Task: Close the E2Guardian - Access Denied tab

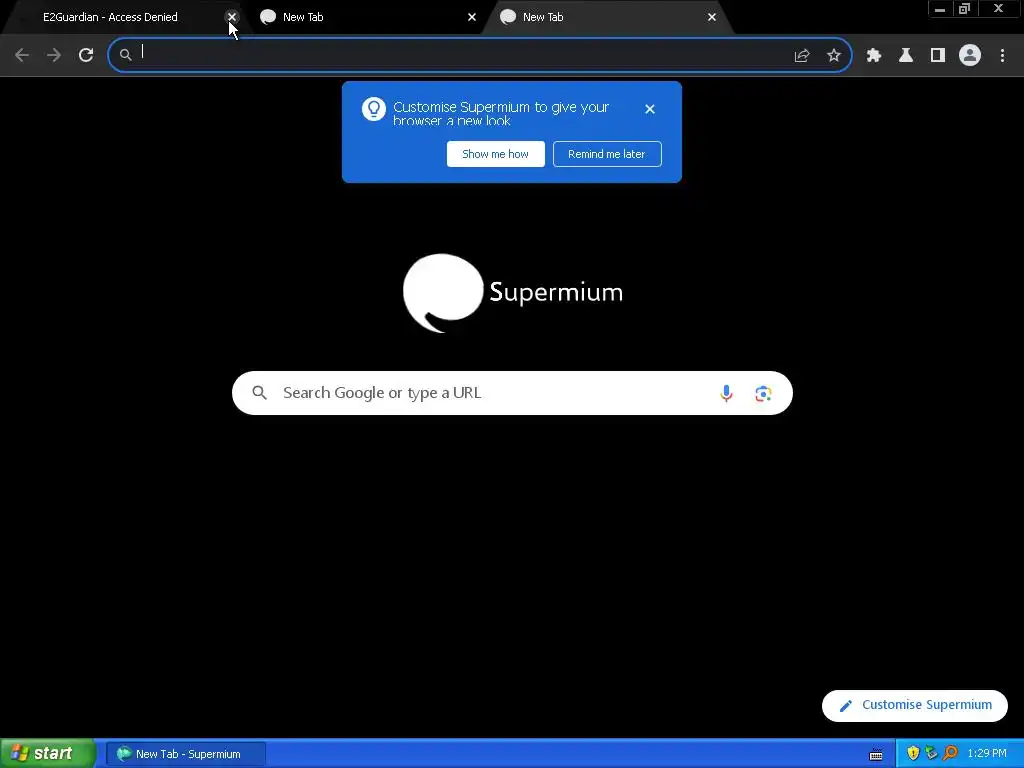Action: pos(231,17)
